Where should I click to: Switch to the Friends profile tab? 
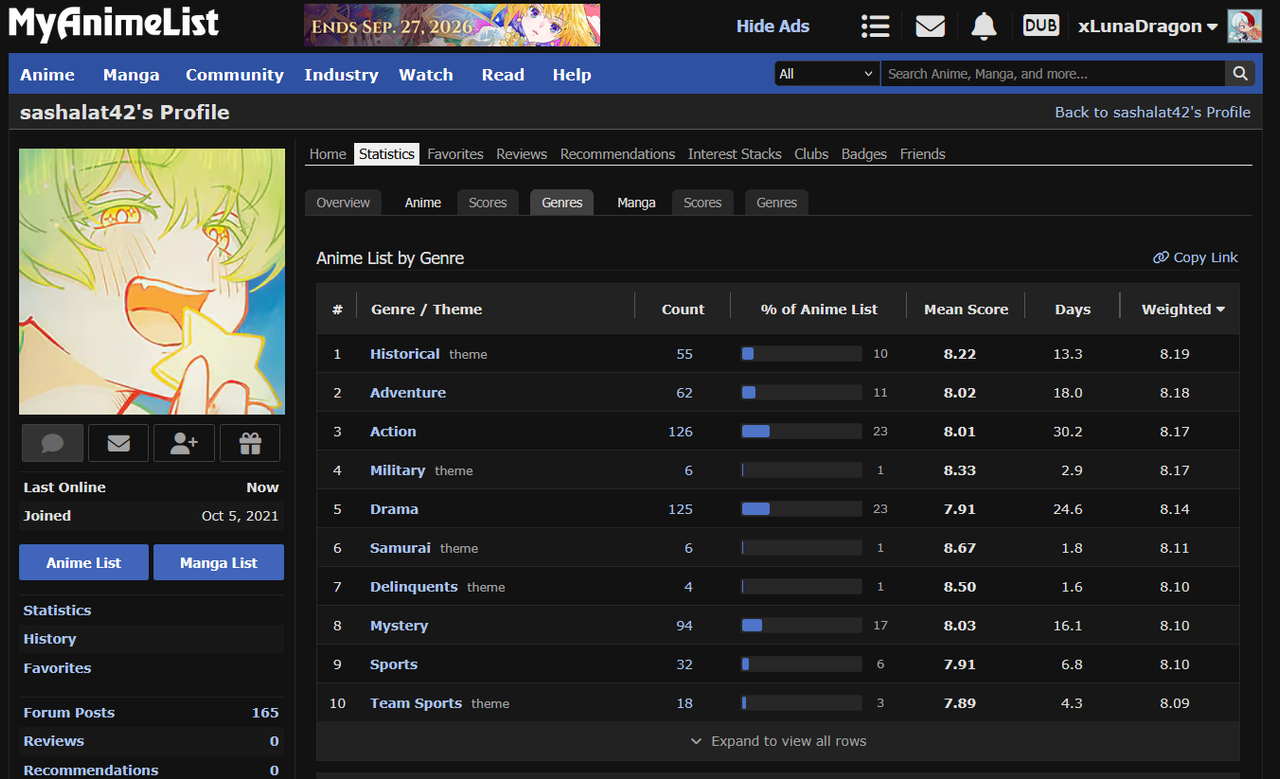(x=923, y=154)
